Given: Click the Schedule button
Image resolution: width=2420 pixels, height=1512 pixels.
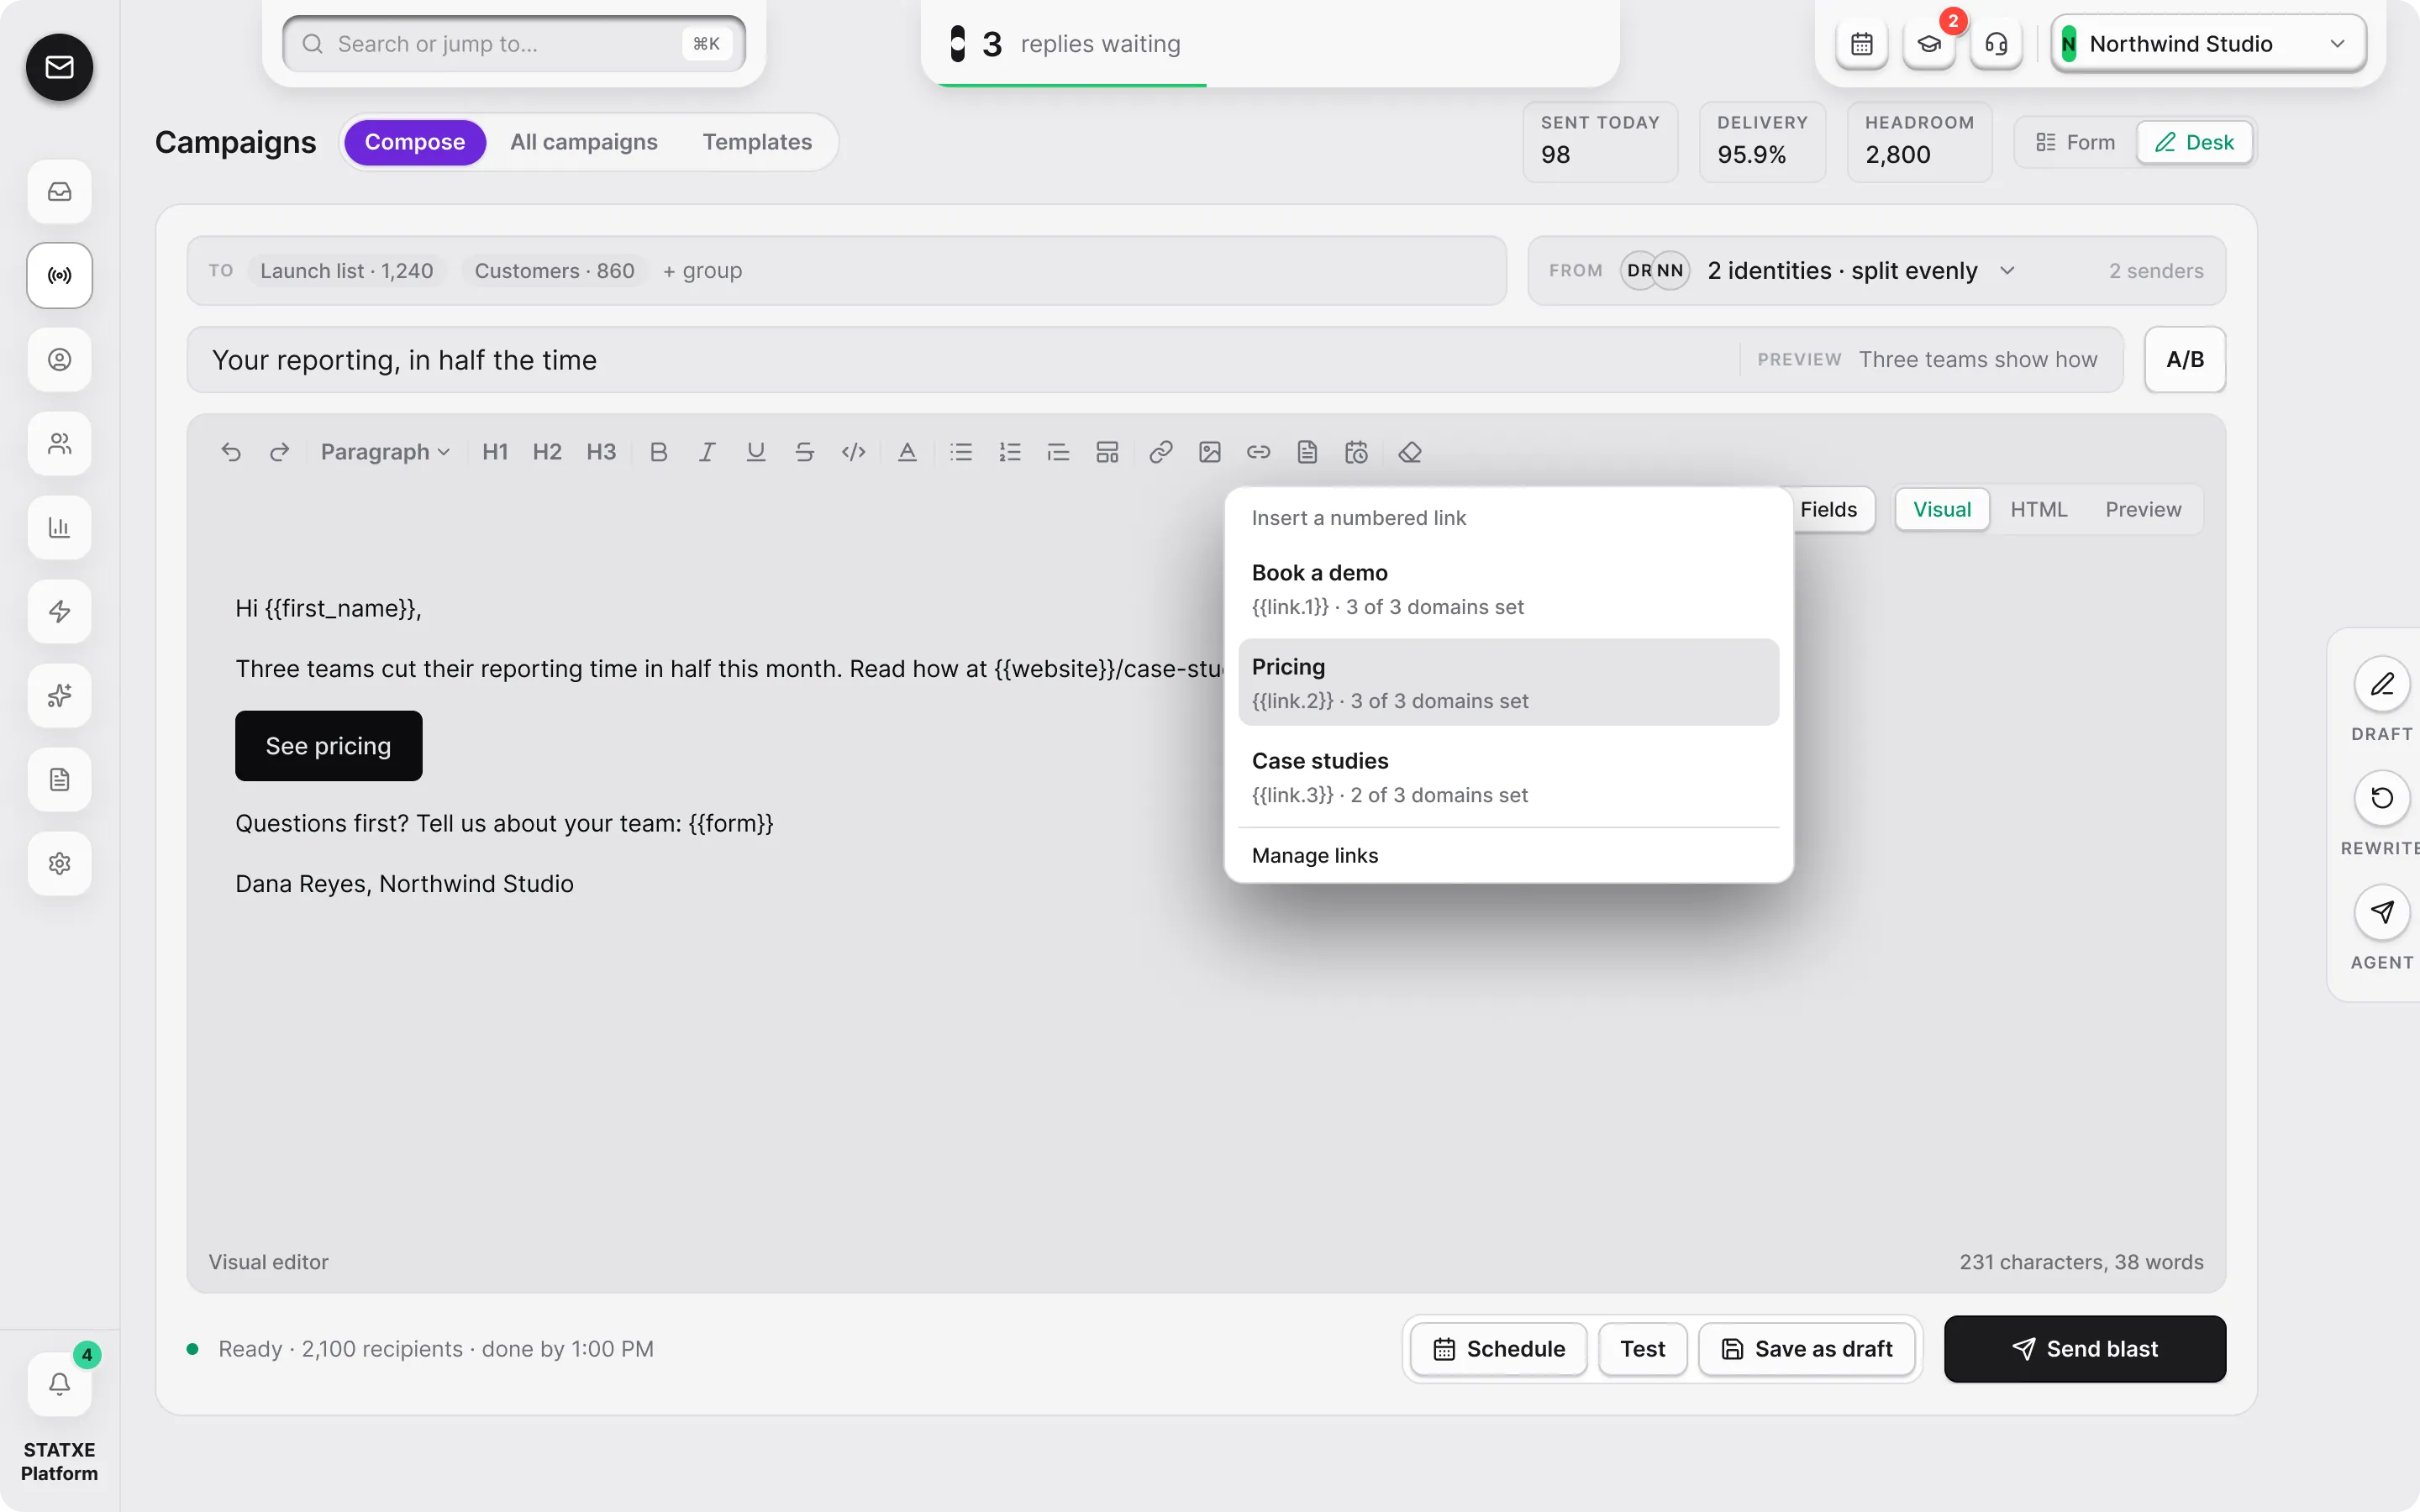Looking at the screenshot, I should pyautogui.click(x=1498, y=1349).
